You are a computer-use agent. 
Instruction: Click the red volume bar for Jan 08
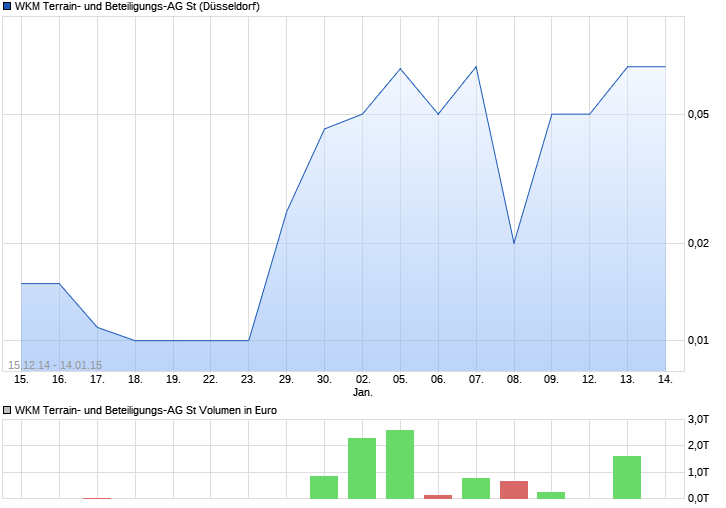514,490
